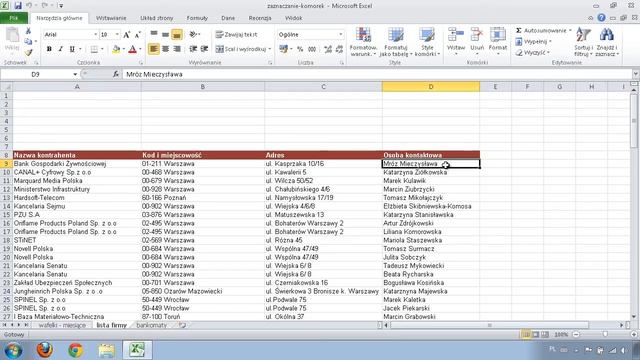Open the Excel Help question mark icon

(x=601, y=18)
